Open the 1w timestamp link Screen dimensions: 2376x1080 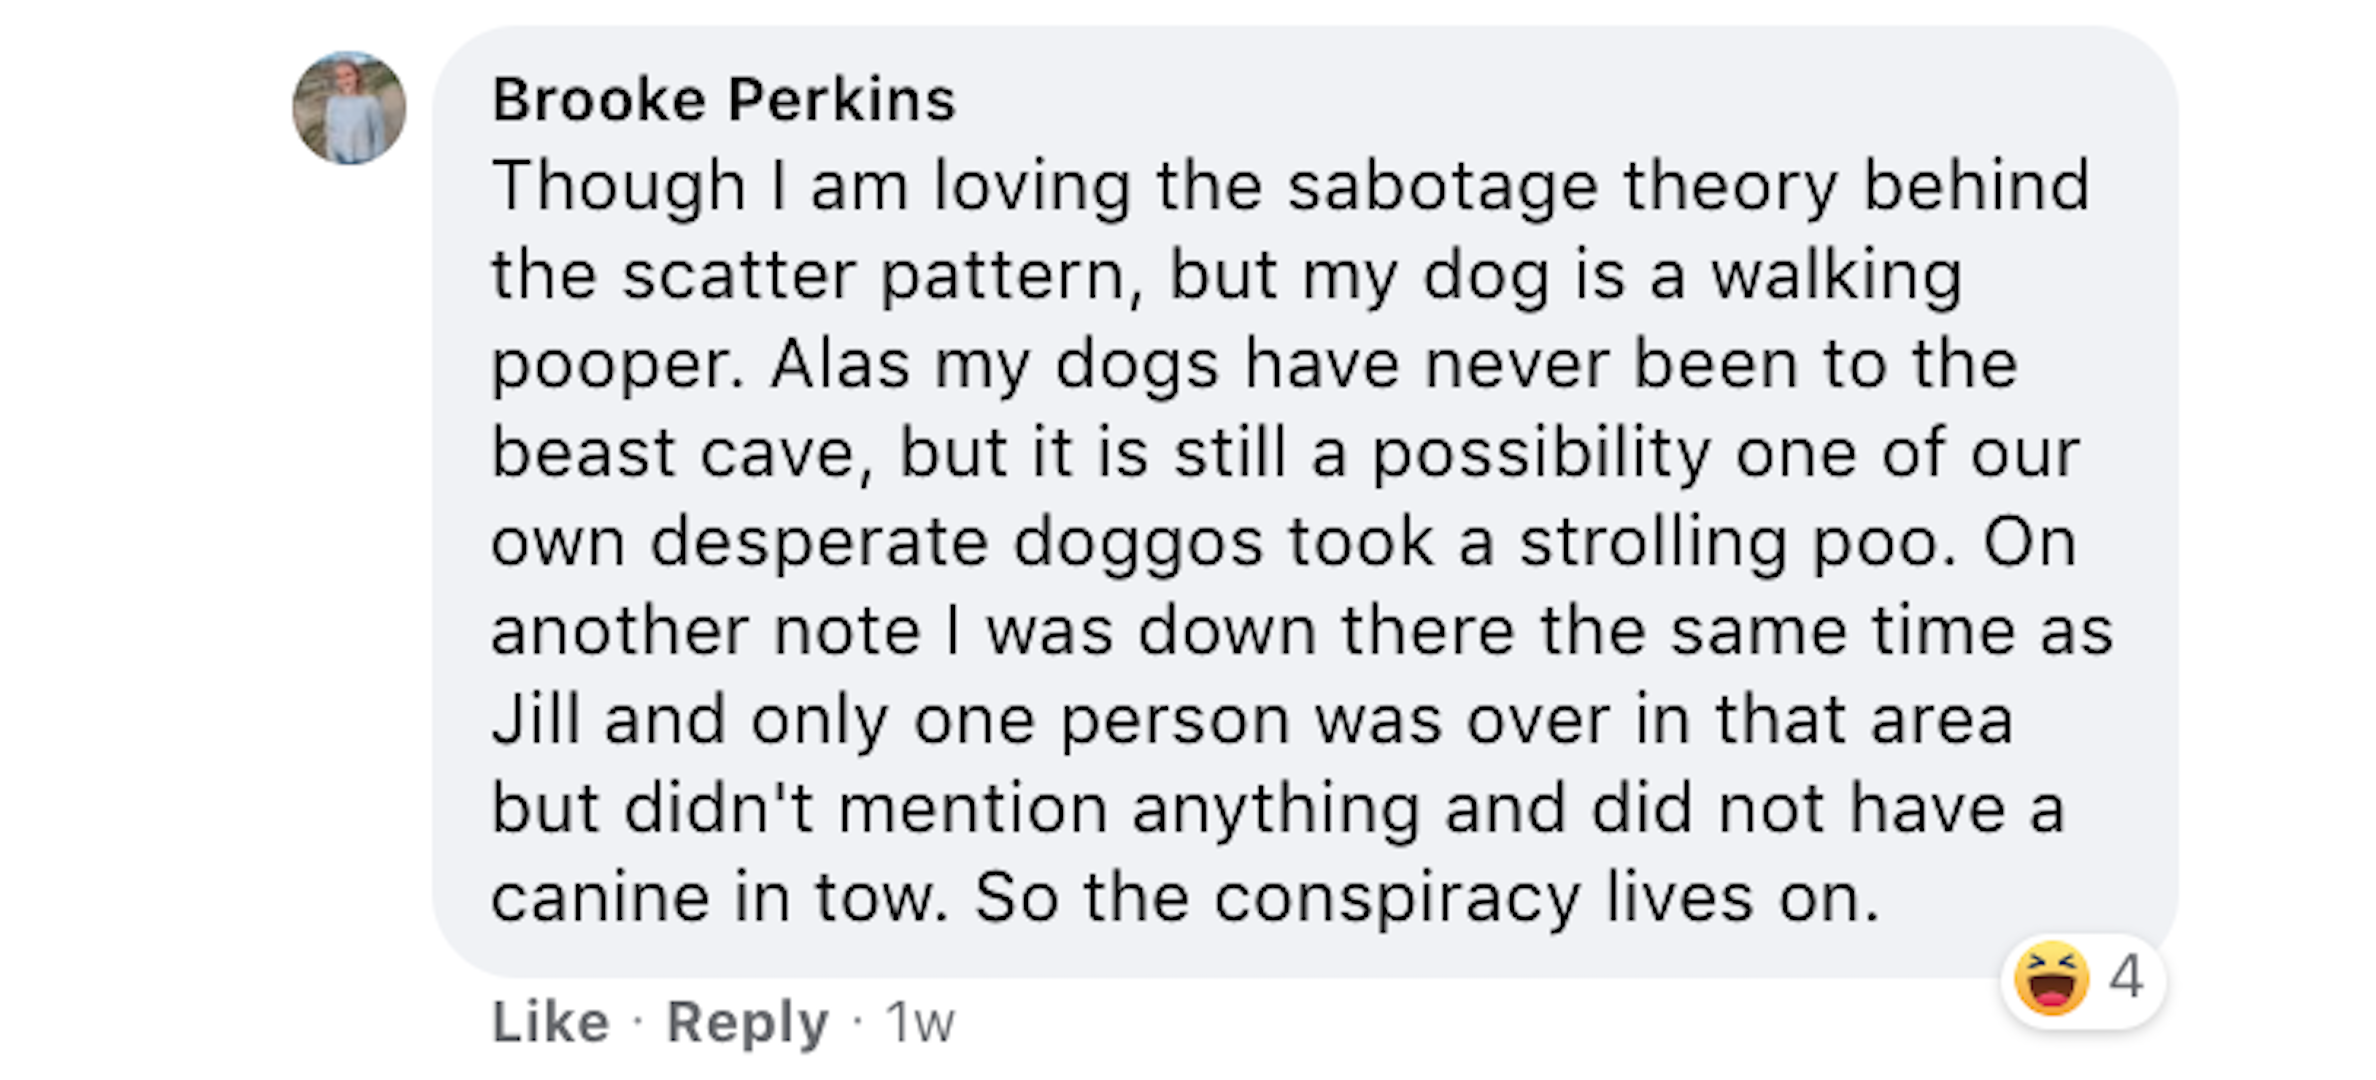(x=920, y=1022)
